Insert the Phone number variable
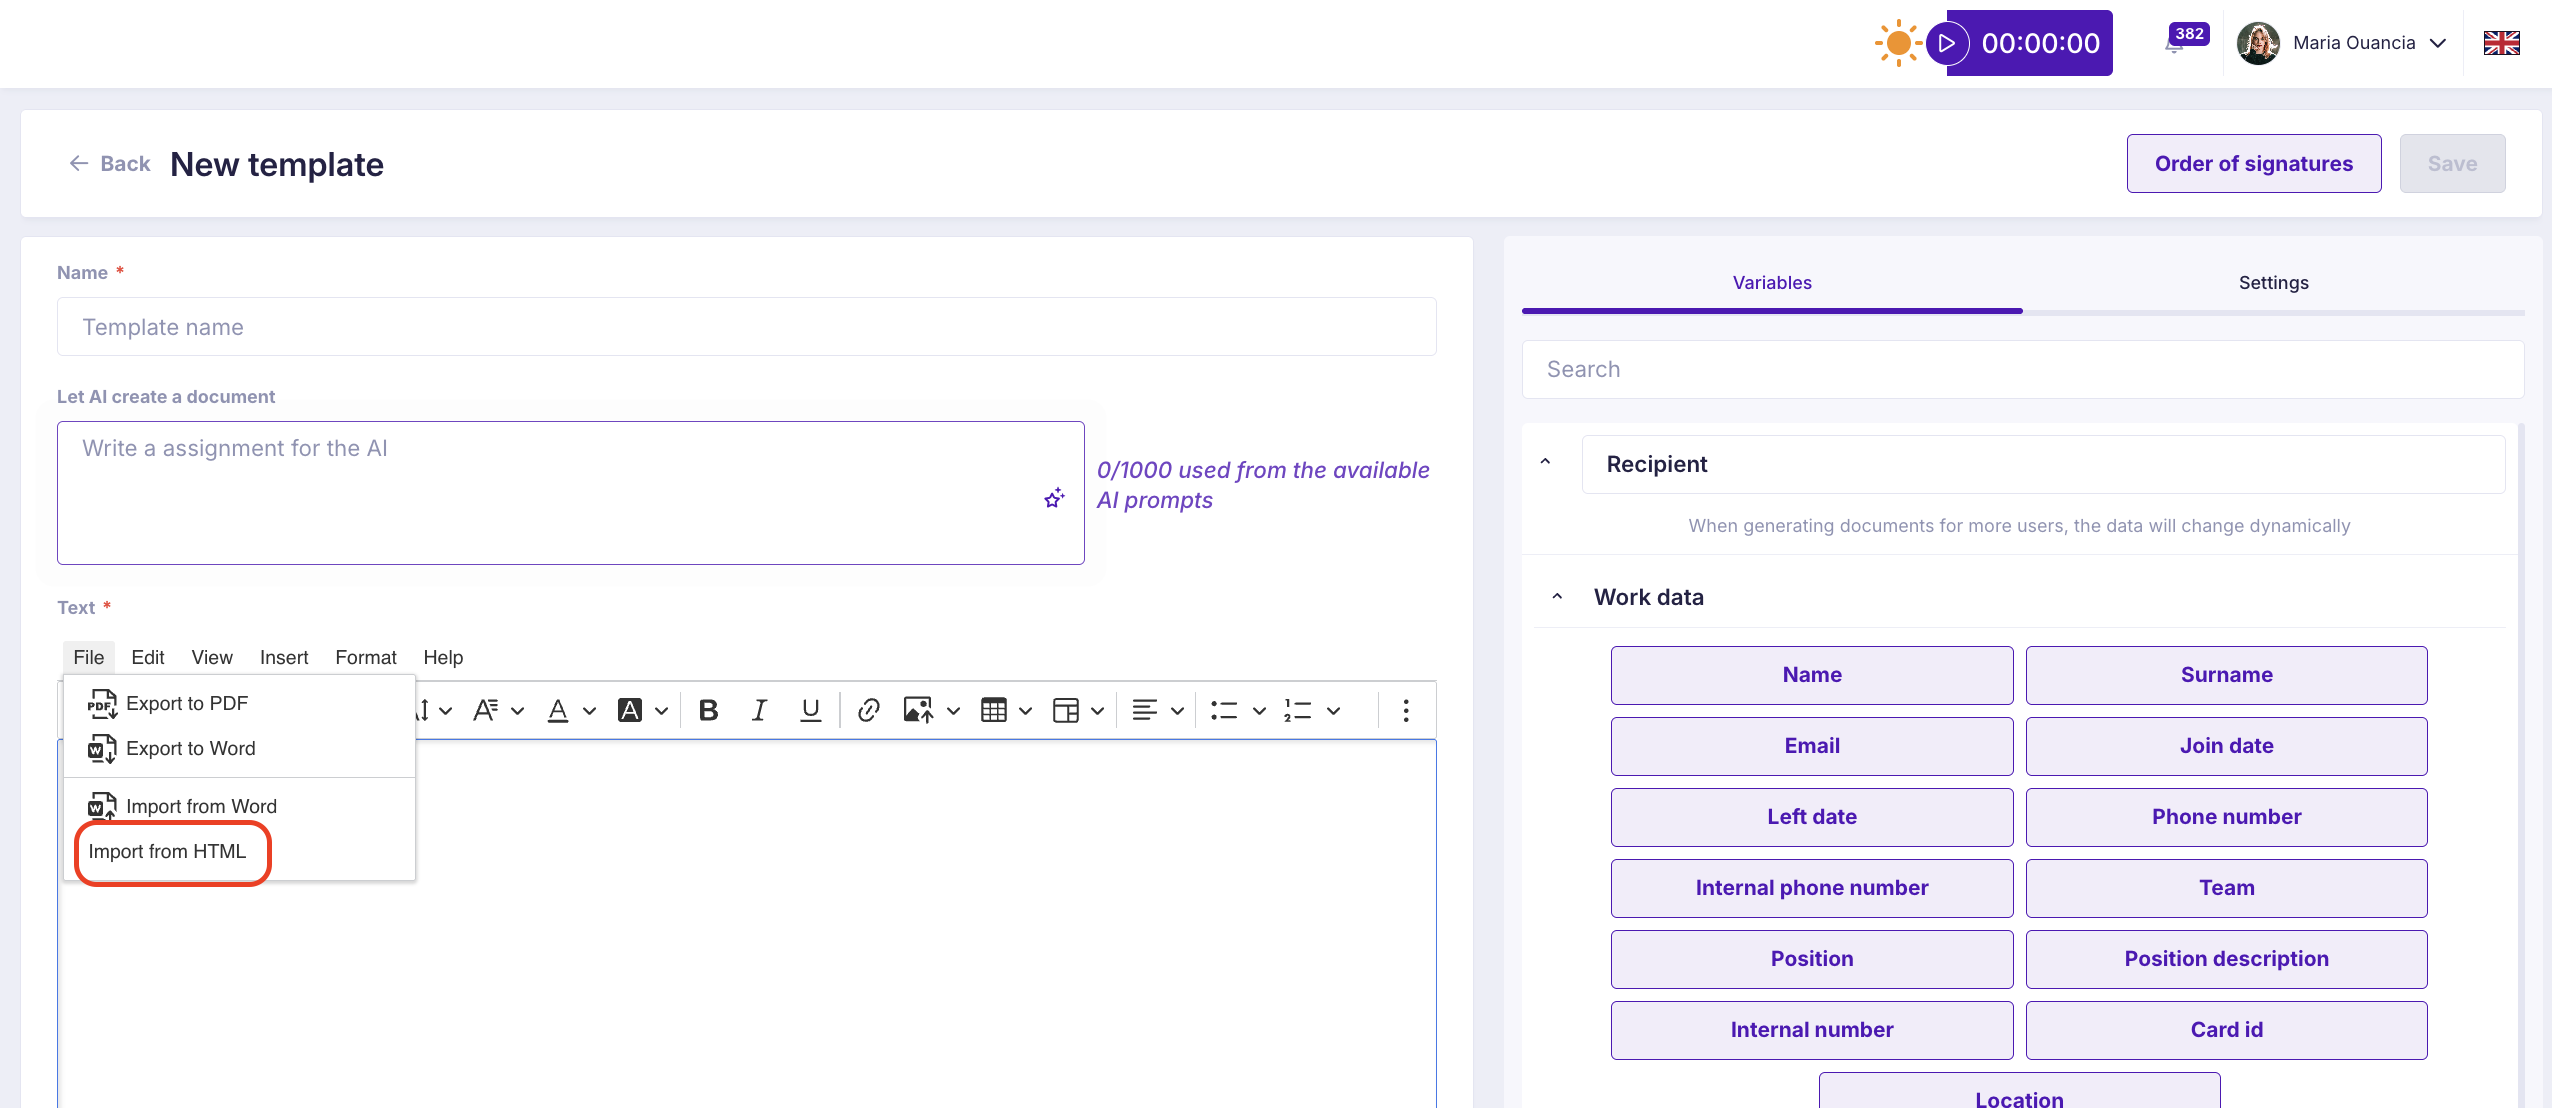This screenshot has width=2552, height=1108. 2226,817
